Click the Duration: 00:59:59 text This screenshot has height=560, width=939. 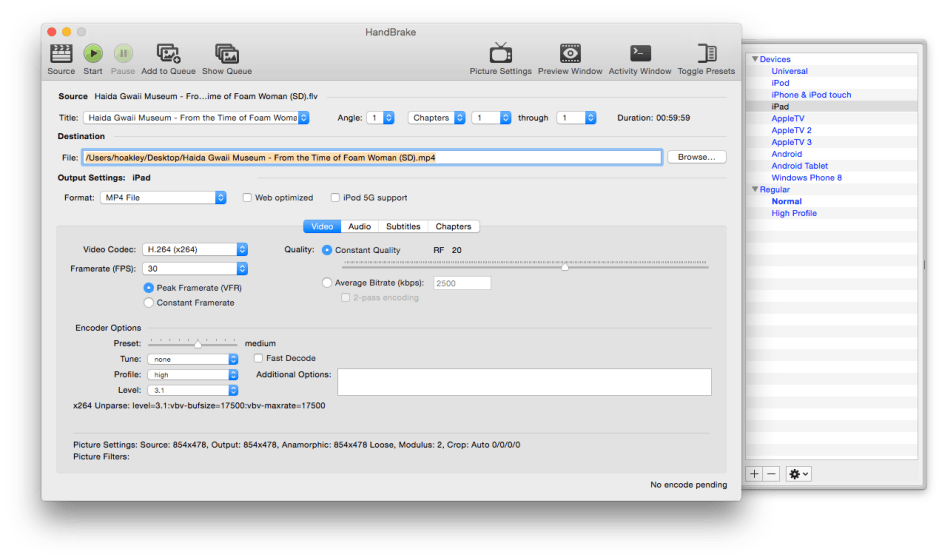[x=653, y=118]
